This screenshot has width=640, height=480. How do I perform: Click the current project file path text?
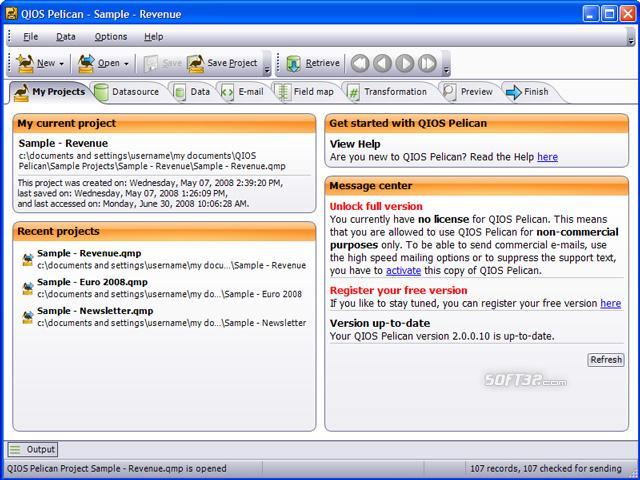152,161
